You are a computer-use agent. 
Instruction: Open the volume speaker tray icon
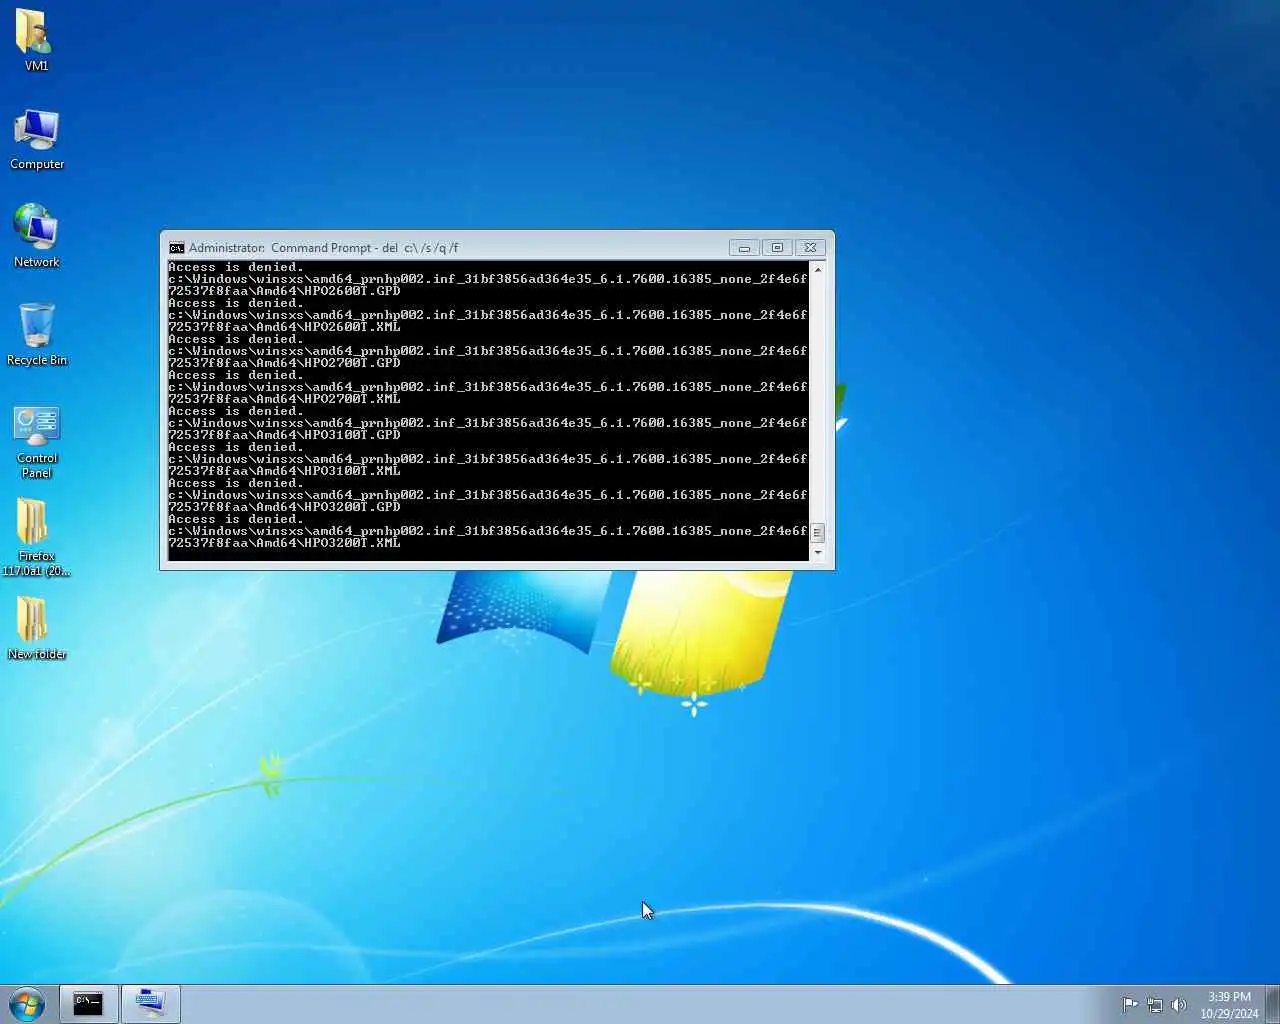point(1179,1005)
